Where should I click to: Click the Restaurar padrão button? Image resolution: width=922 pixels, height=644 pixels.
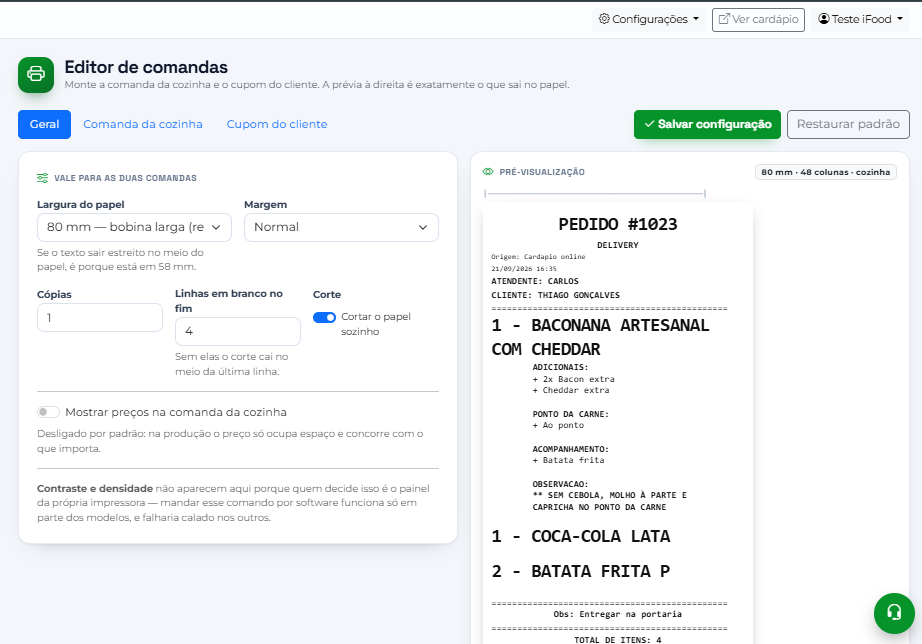click(848, 124)
